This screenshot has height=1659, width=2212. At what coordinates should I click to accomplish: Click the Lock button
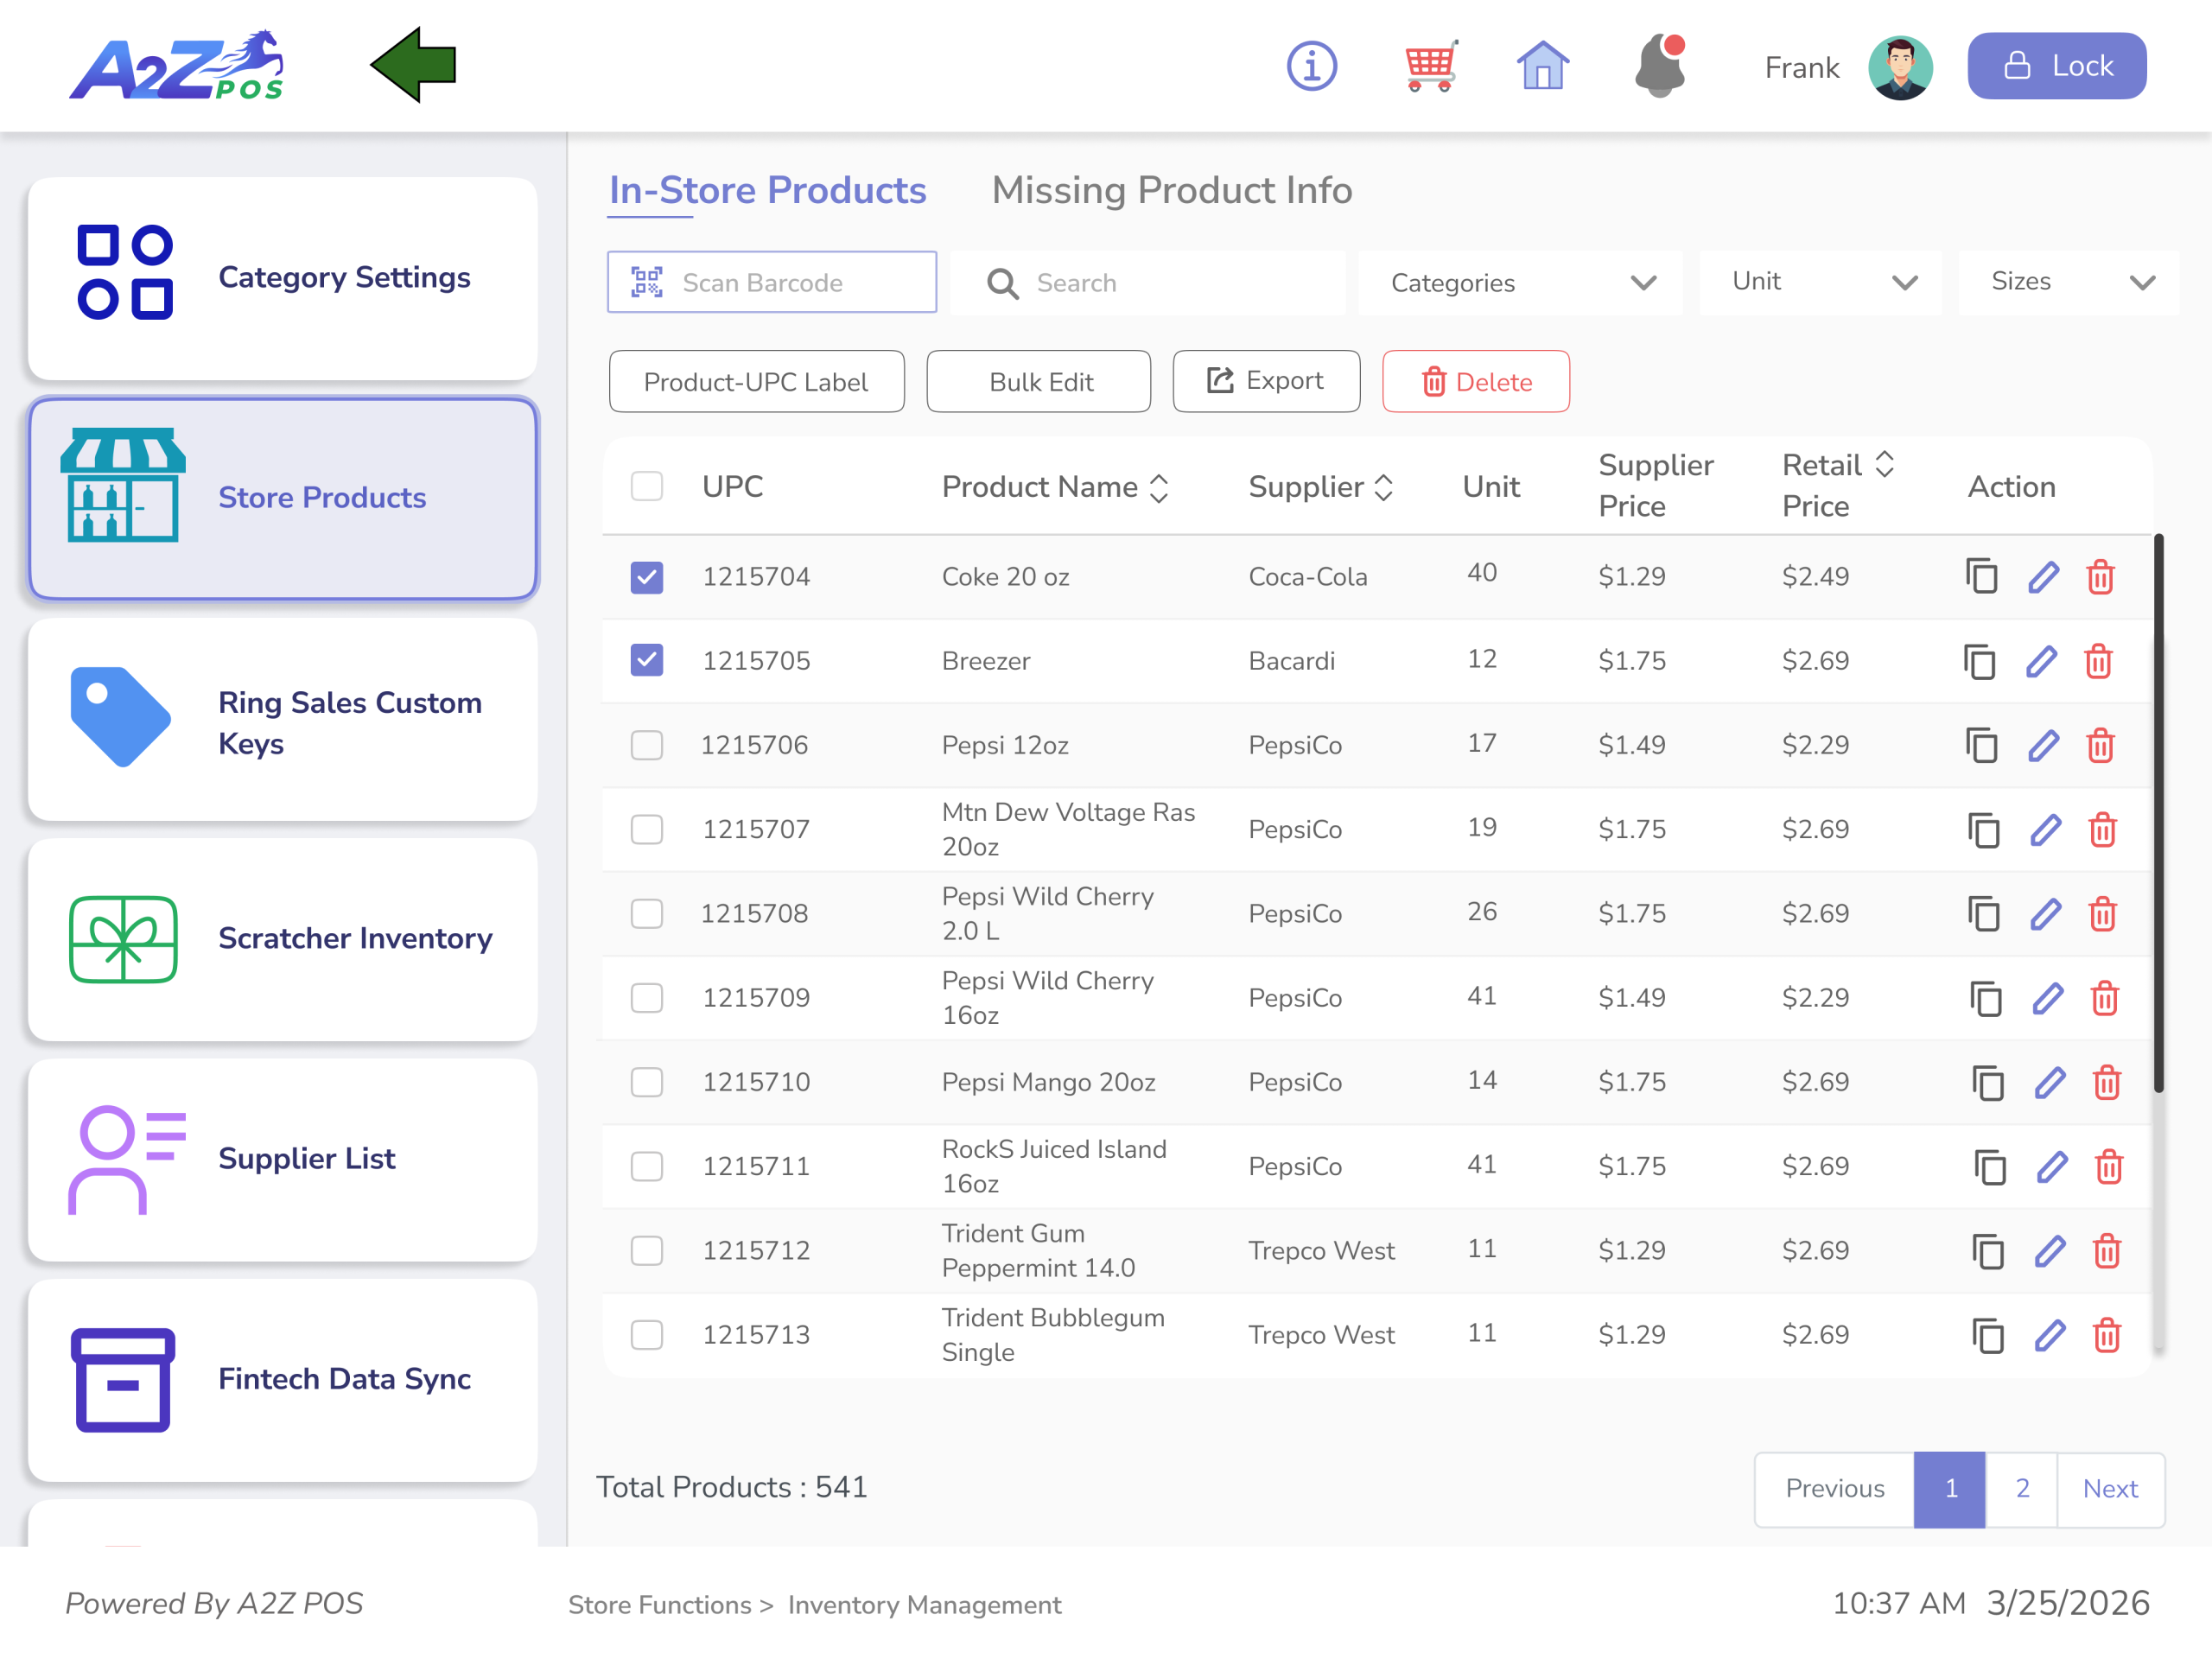2057,66
